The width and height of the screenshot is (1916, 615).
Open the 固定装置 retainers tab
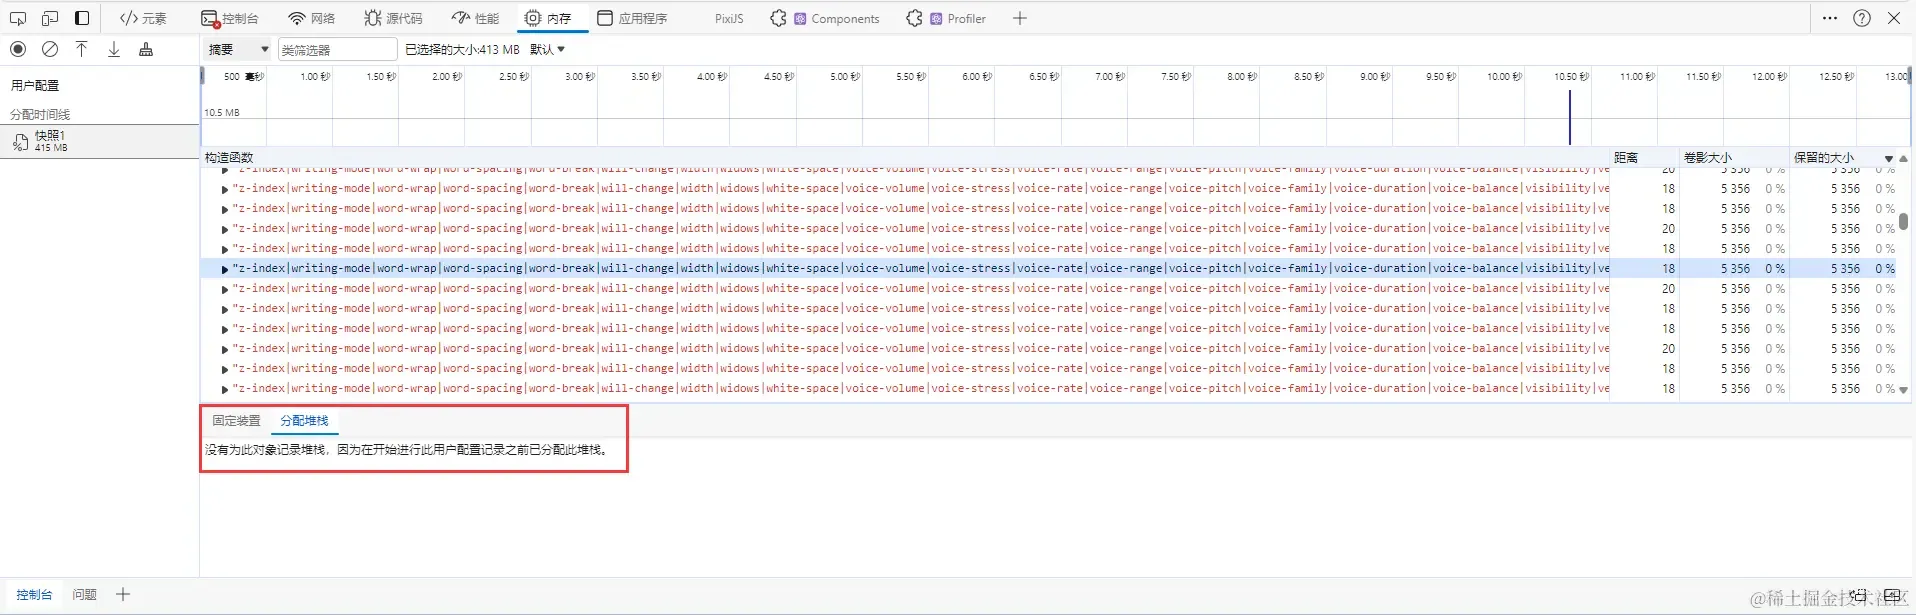[x=236, y=421]
